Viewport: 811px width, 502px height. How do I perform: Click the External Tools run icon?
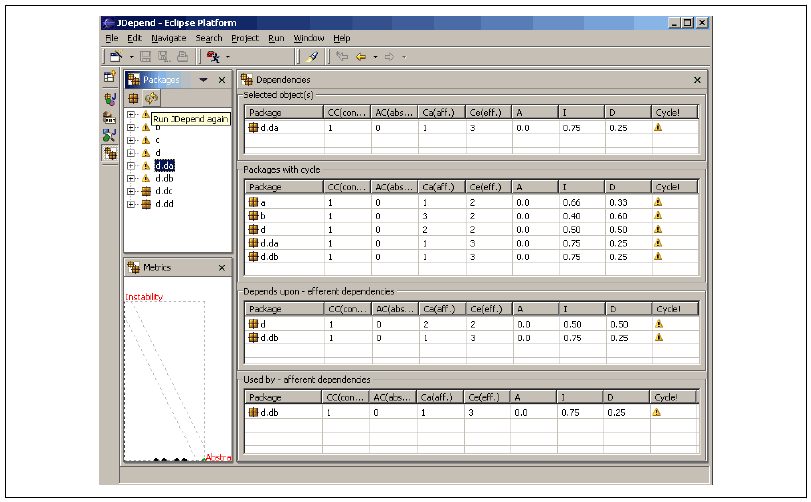[x=213, y=56]
